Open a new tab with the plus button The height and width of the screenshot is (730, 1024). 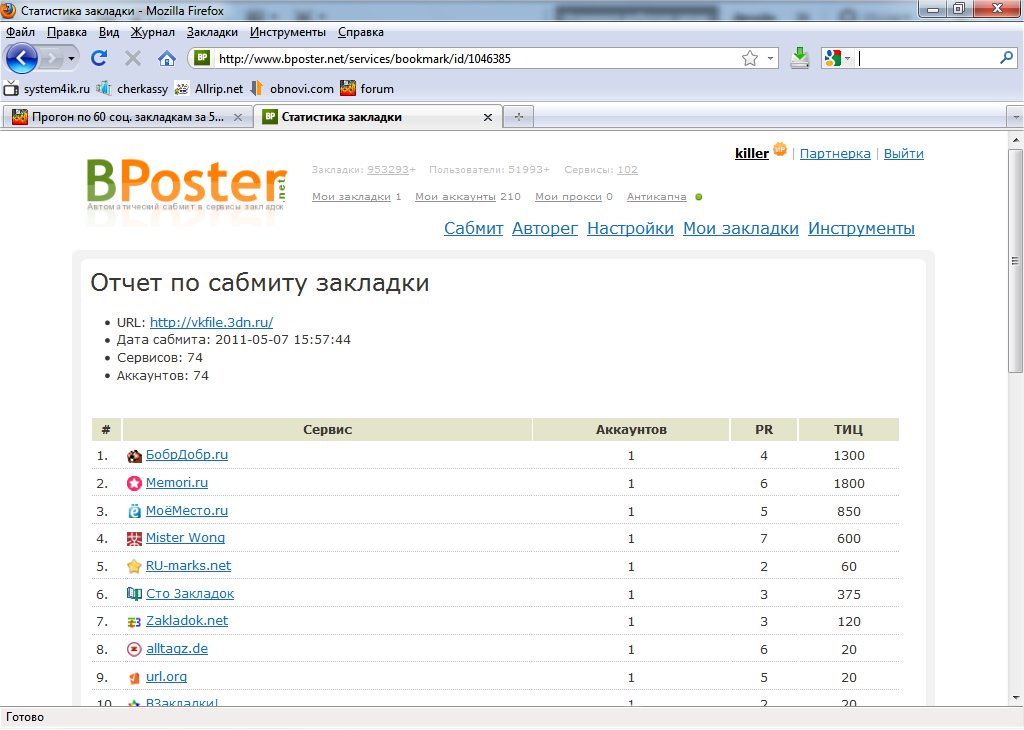pyautogui.click(x=519, y=118)
